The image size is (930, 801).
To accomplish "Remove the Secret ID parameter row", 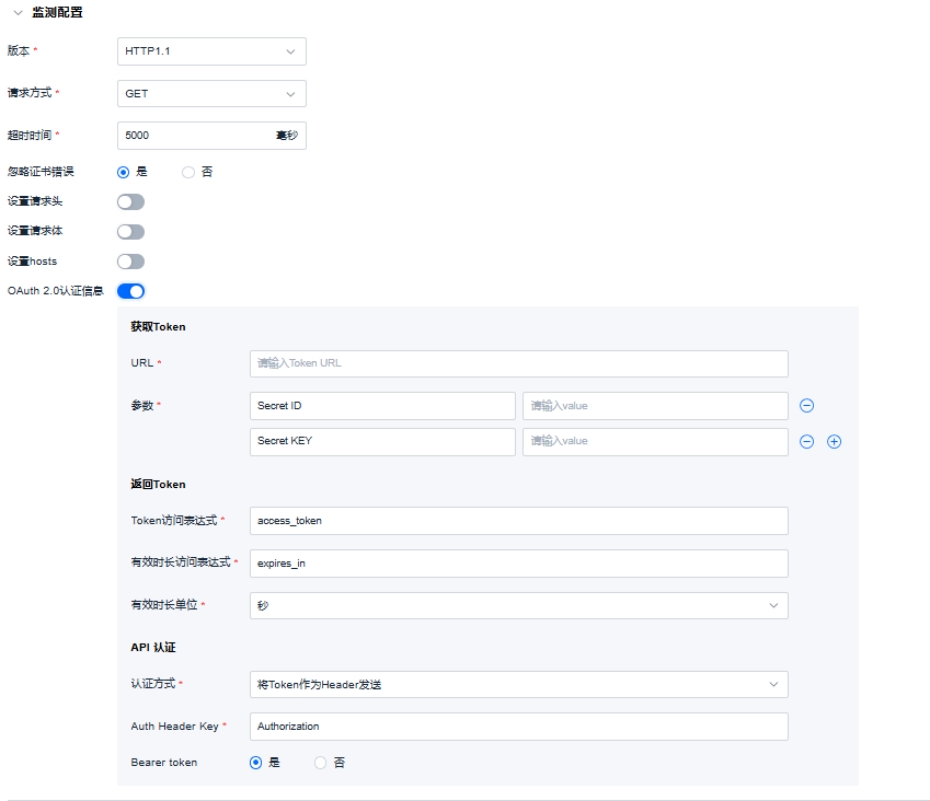I will click(x=807, y=406).
